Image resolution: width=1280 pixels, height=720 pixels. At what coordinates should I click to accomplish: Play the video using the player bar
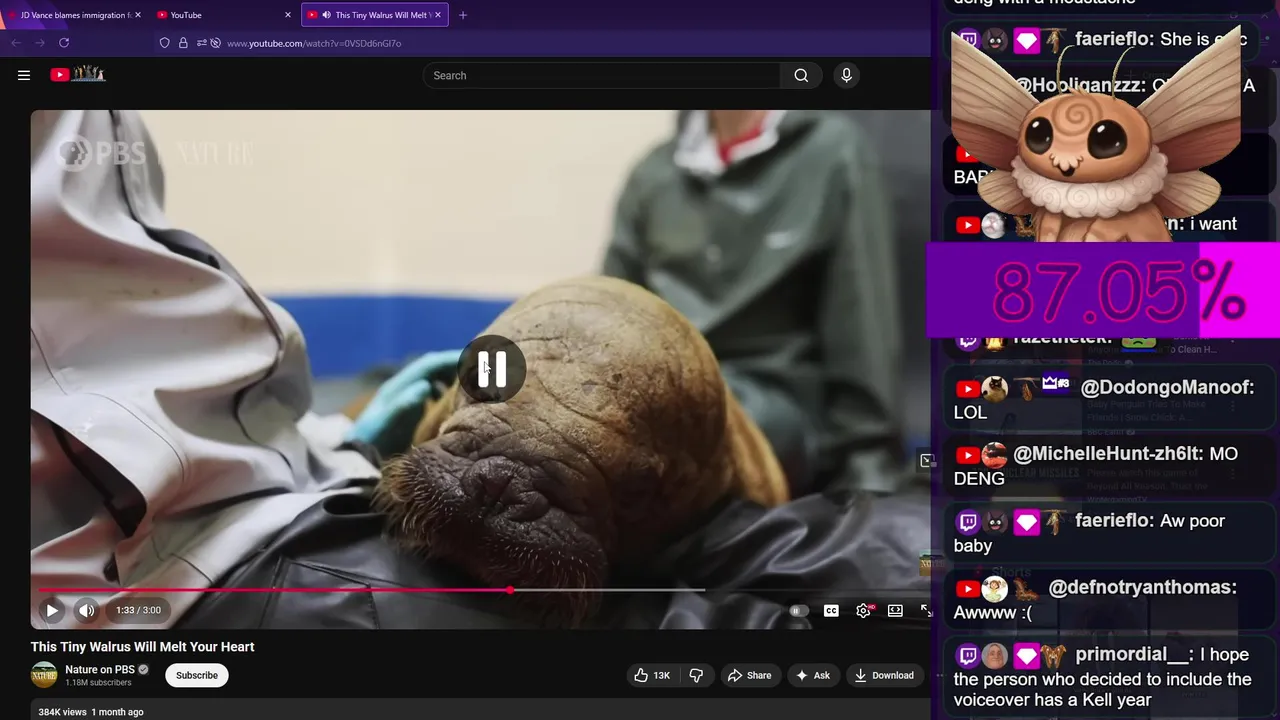(x=52, y=610)
